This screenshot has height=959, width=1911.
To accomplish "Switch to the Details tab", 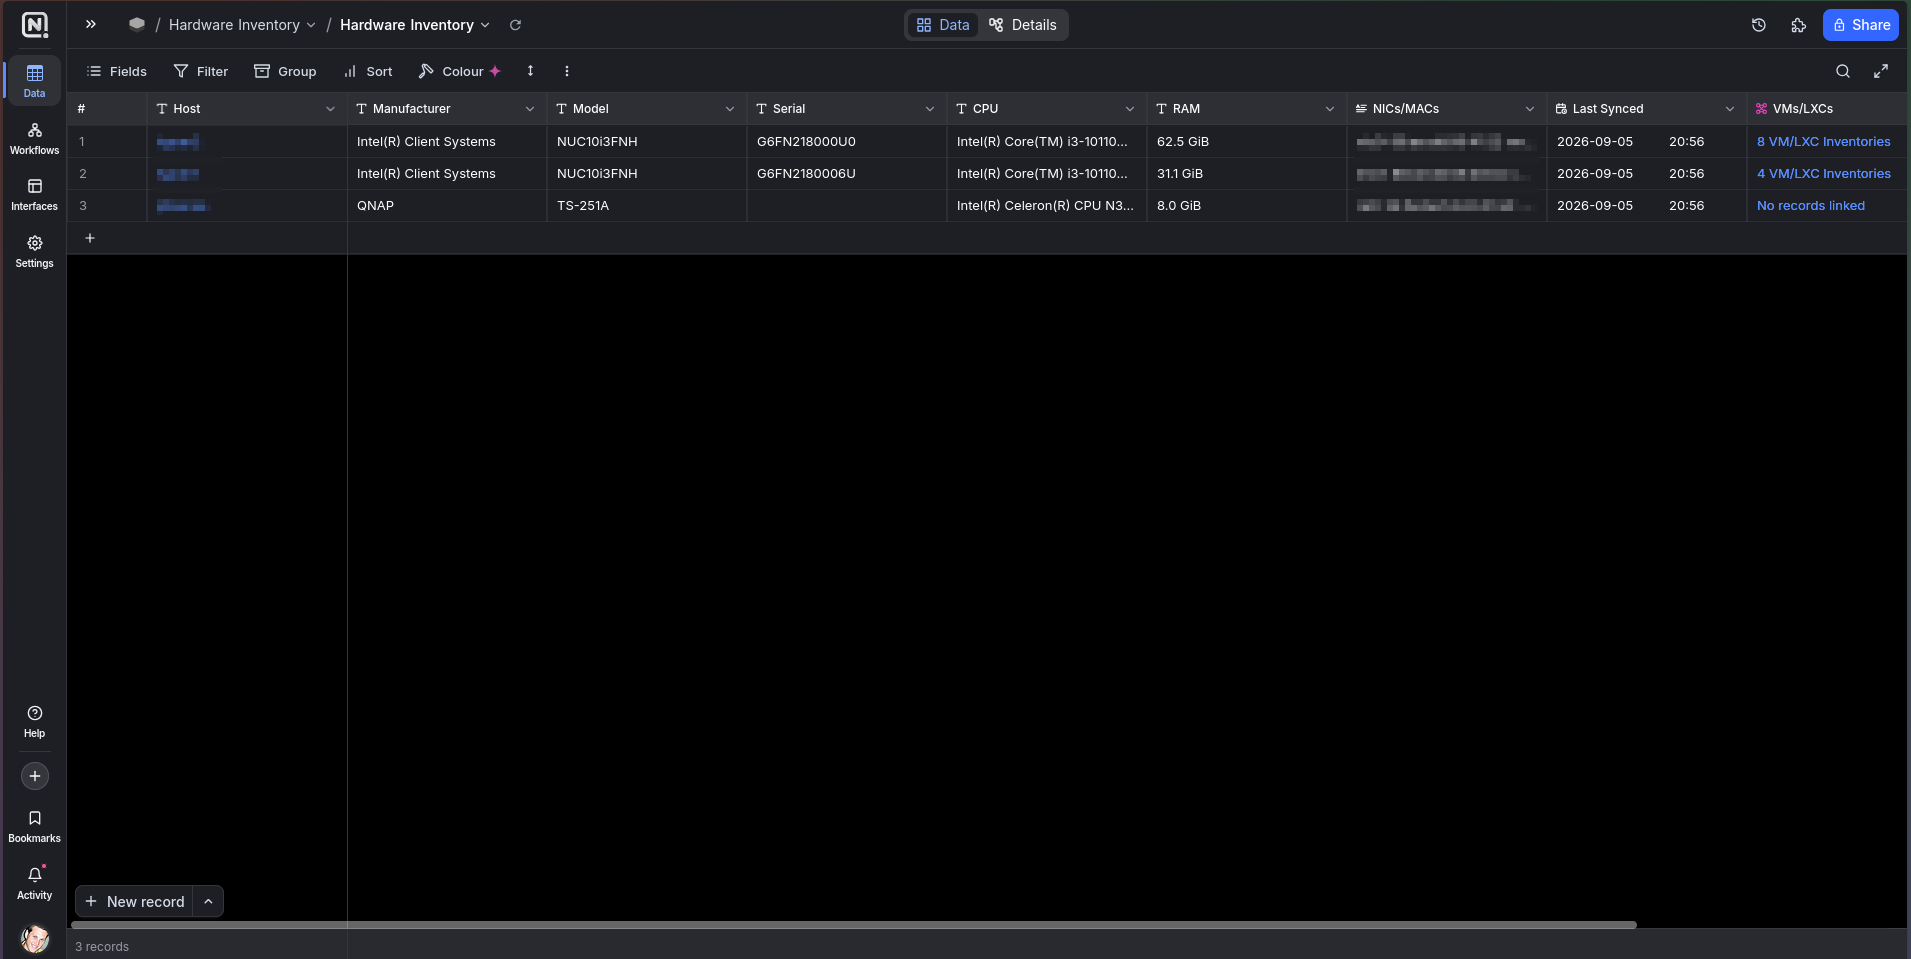I will (x=1023, y=25).
